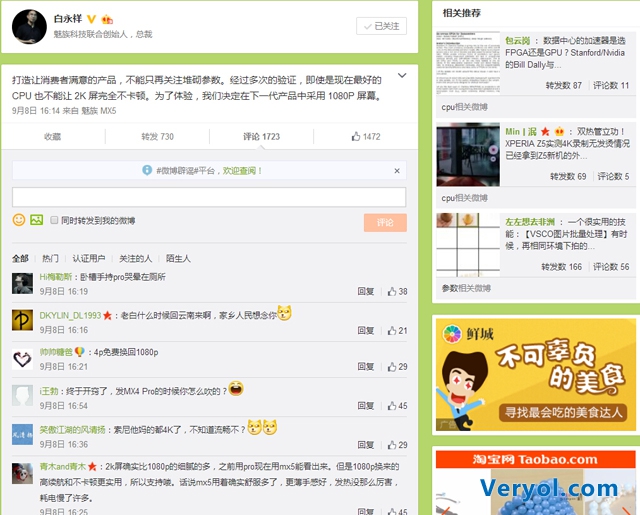Click the red star badge next to DKYLIN_DL1993

tap(107, 315)
